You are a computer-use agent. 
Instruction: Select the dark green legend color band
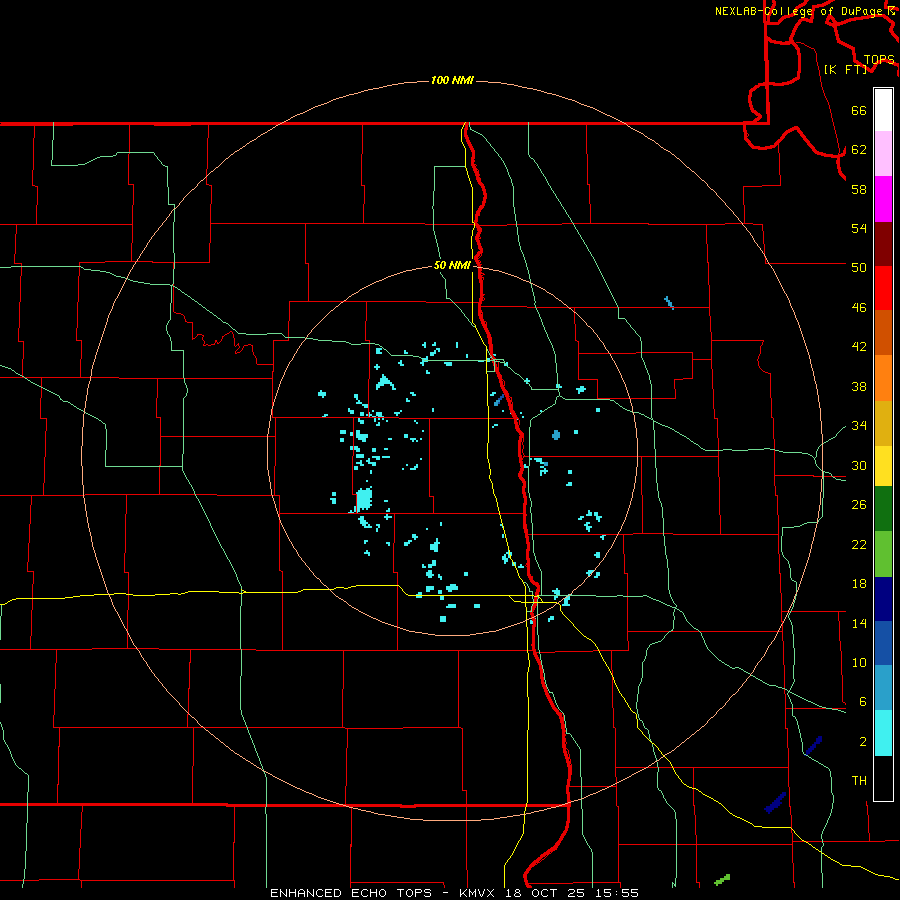click(883, 509)
